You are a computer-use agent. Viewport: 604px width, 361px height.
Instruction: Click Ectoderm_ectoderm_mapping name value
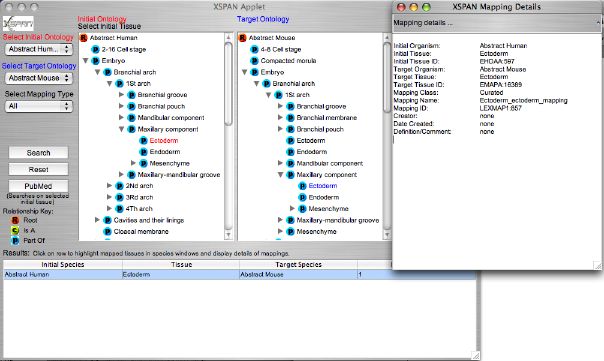pos(523,101)
